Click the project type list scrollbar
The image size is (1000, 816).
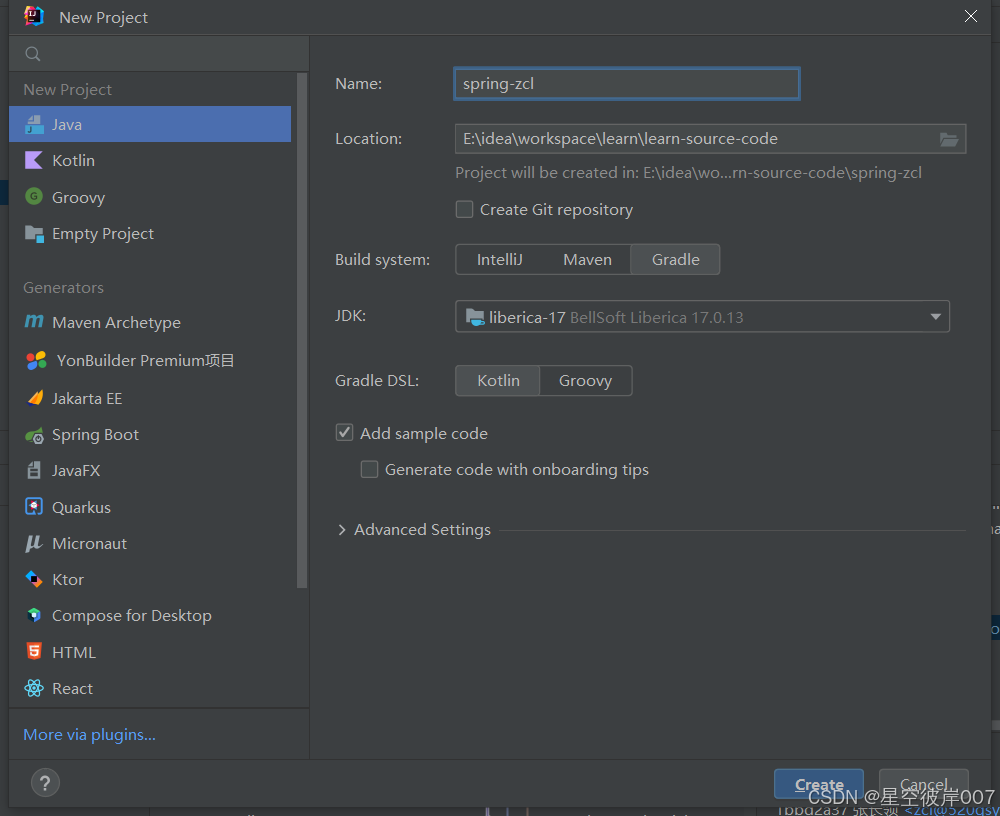(x=302, y=330)
